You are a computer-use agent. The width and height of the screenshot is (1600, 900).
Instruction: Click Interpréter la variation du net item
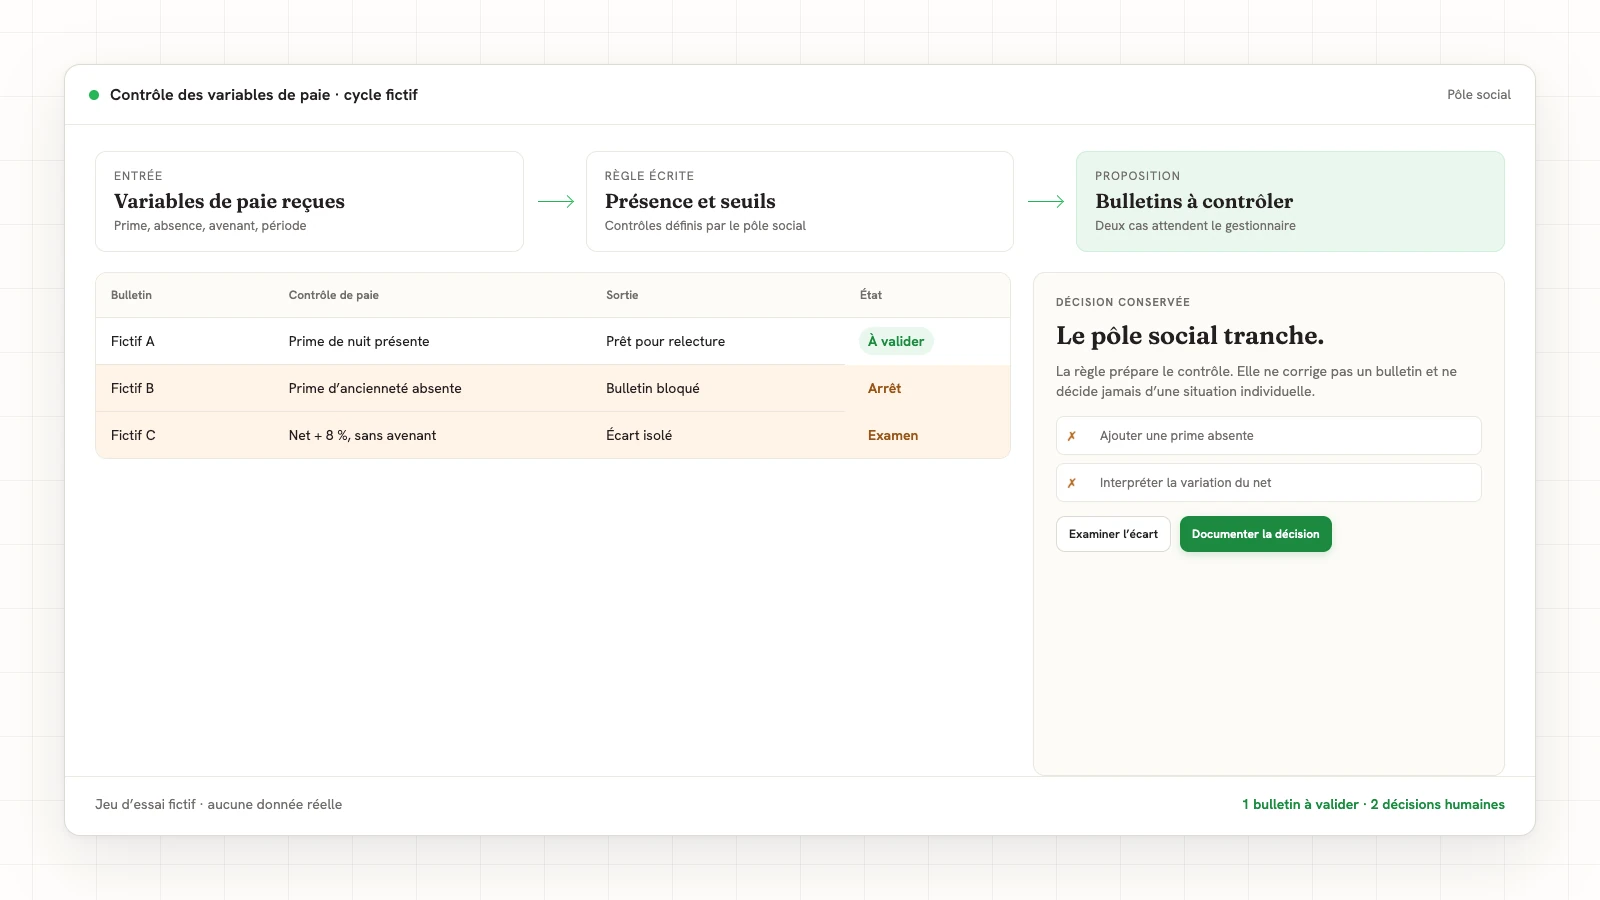[x=1268, y=483]
